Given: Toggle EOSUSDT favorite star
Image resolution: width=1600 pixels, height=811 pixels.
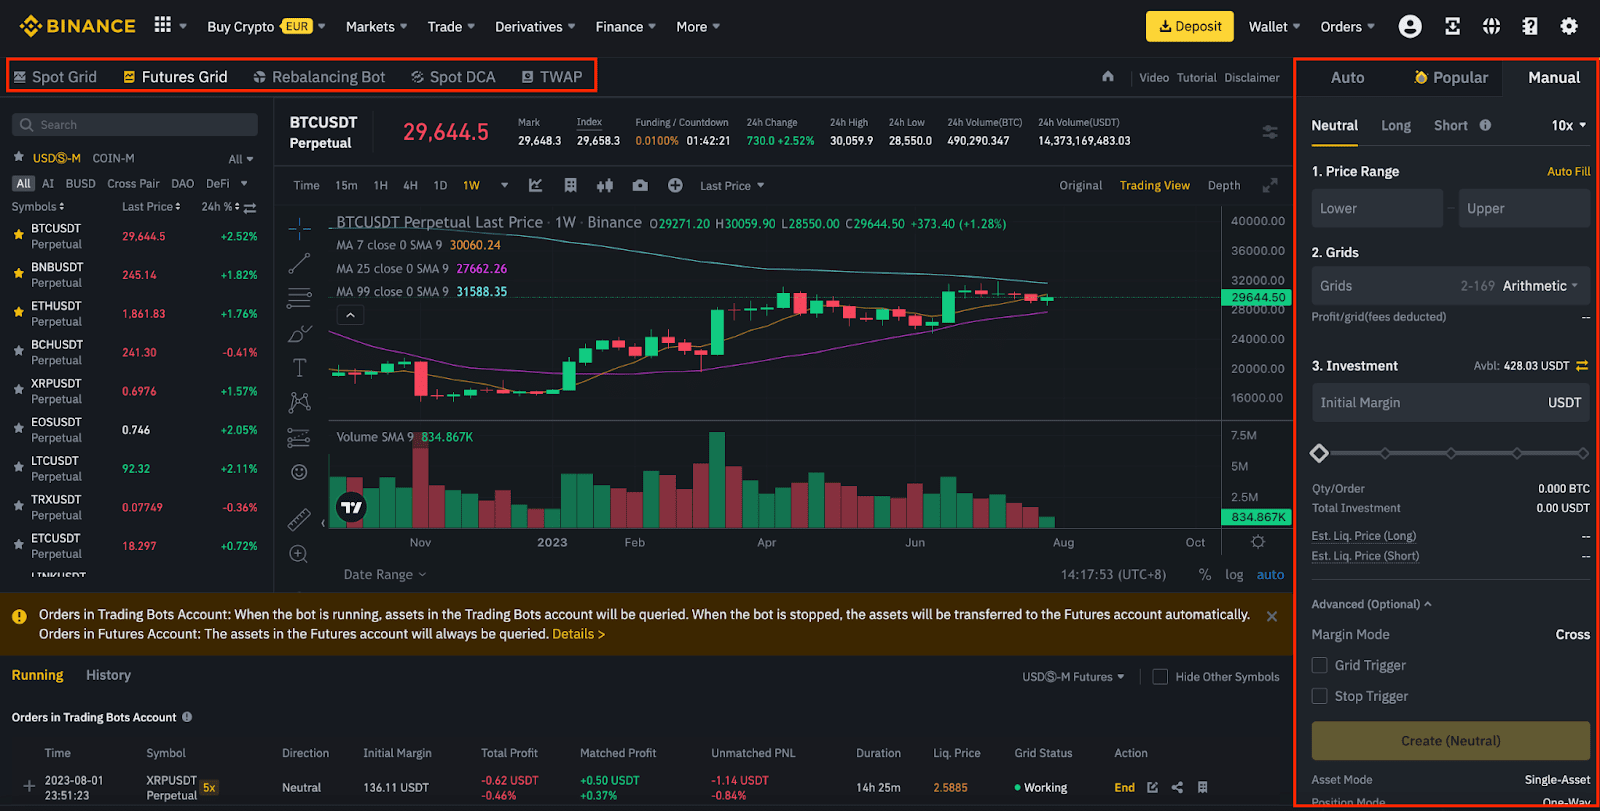Looking at the screenshot, I should (18, 429).
